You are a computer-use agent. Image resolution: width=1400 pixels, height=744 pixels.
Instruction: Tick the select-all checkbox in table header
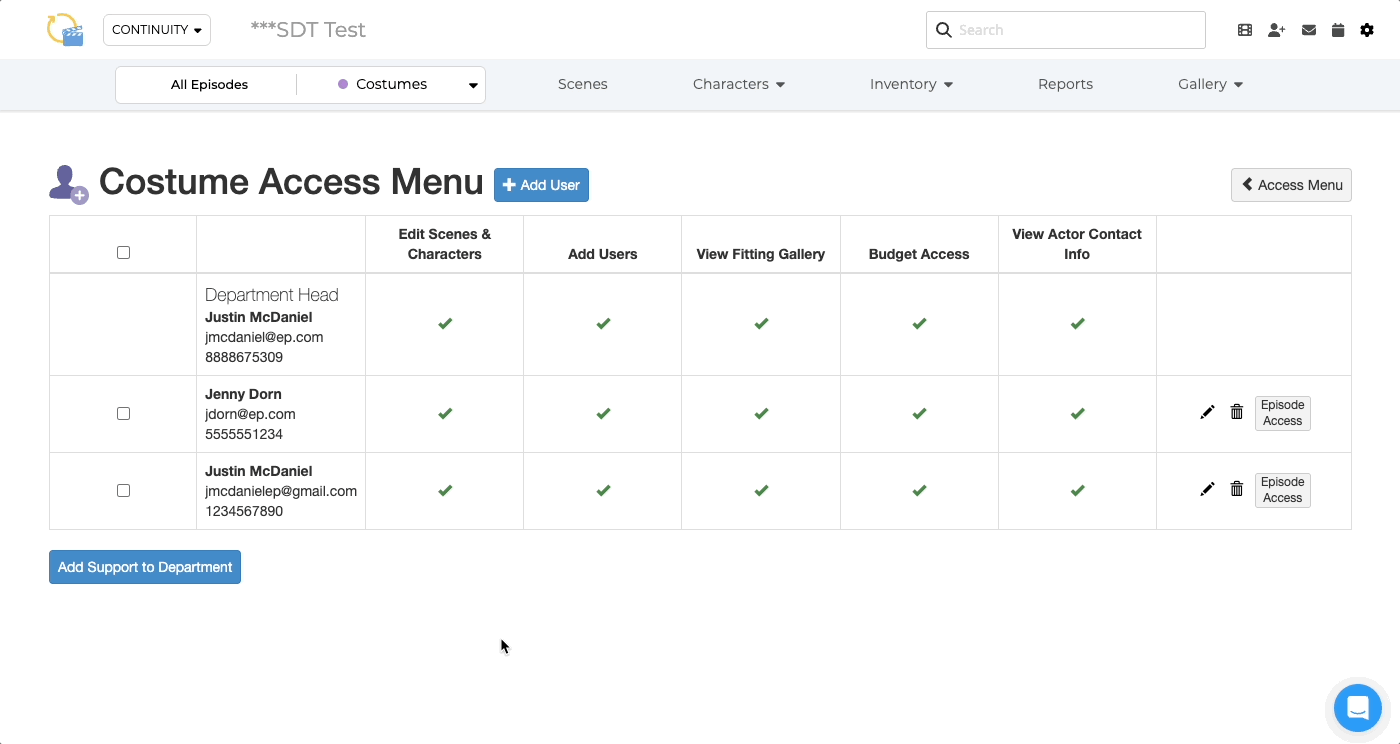tap(123, 252)
